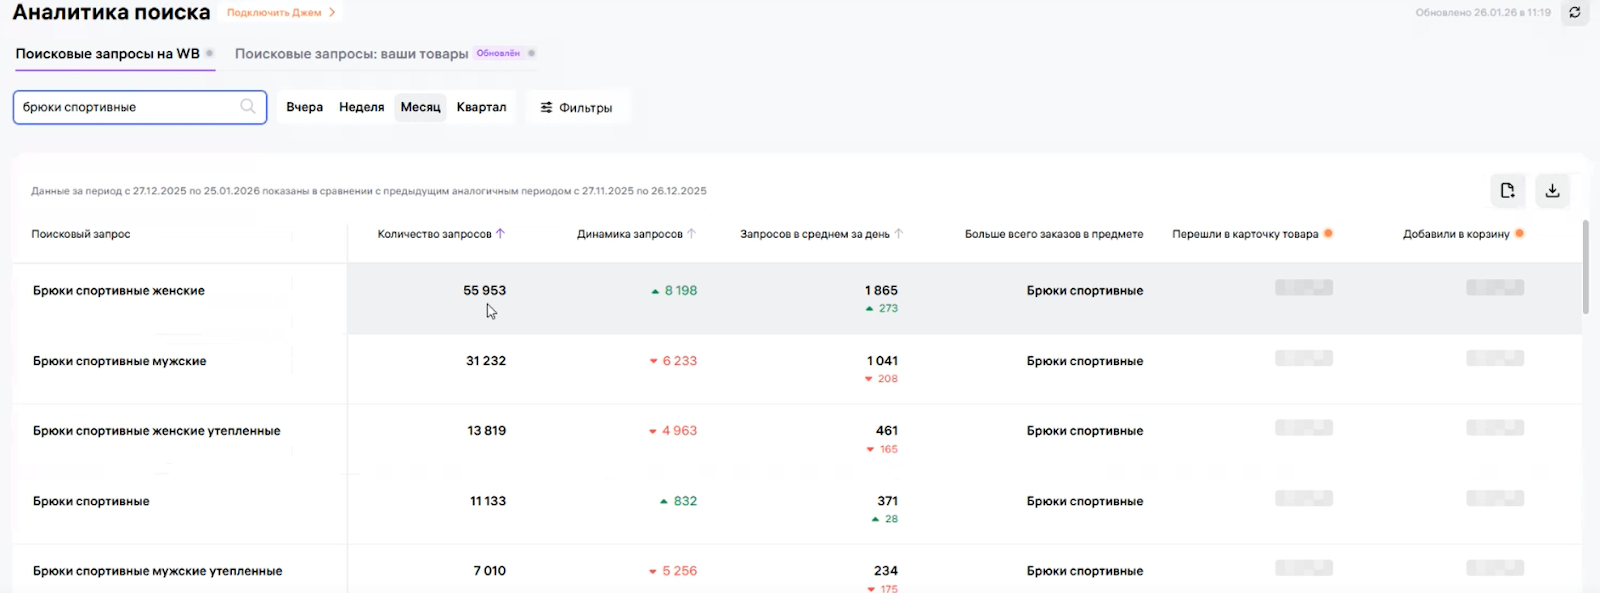Click sort arrow next to Количество запросов
This screenshot has width=1600, height=593.
pos(501,234)
